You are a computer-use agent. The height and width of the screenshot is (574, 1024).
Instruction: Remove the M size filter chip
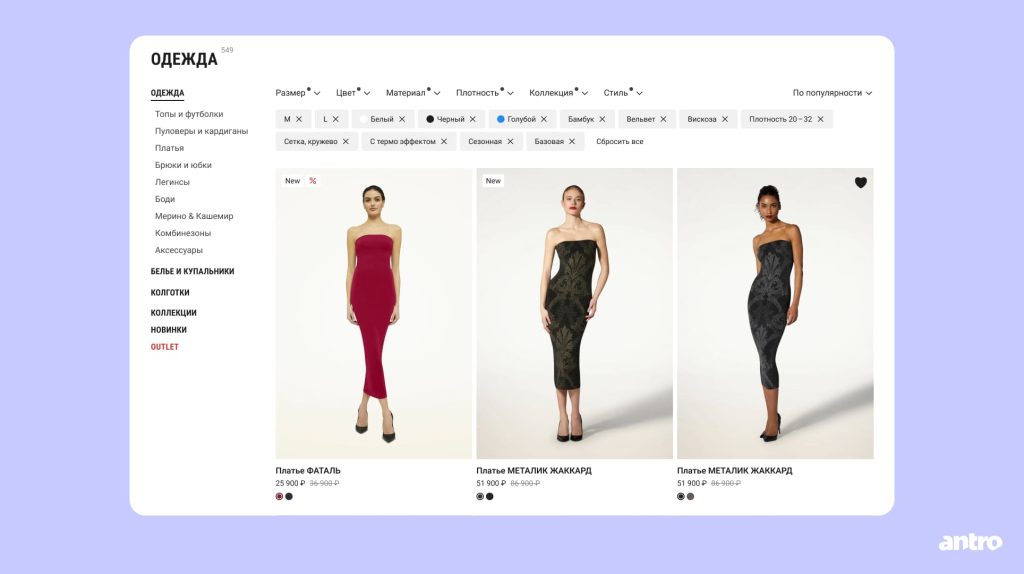299,119
